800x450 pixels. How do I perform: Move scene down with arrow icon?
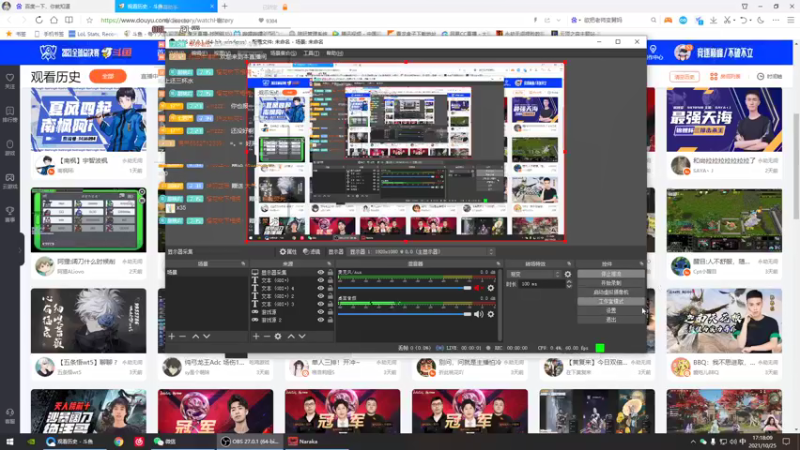point(207,336)
